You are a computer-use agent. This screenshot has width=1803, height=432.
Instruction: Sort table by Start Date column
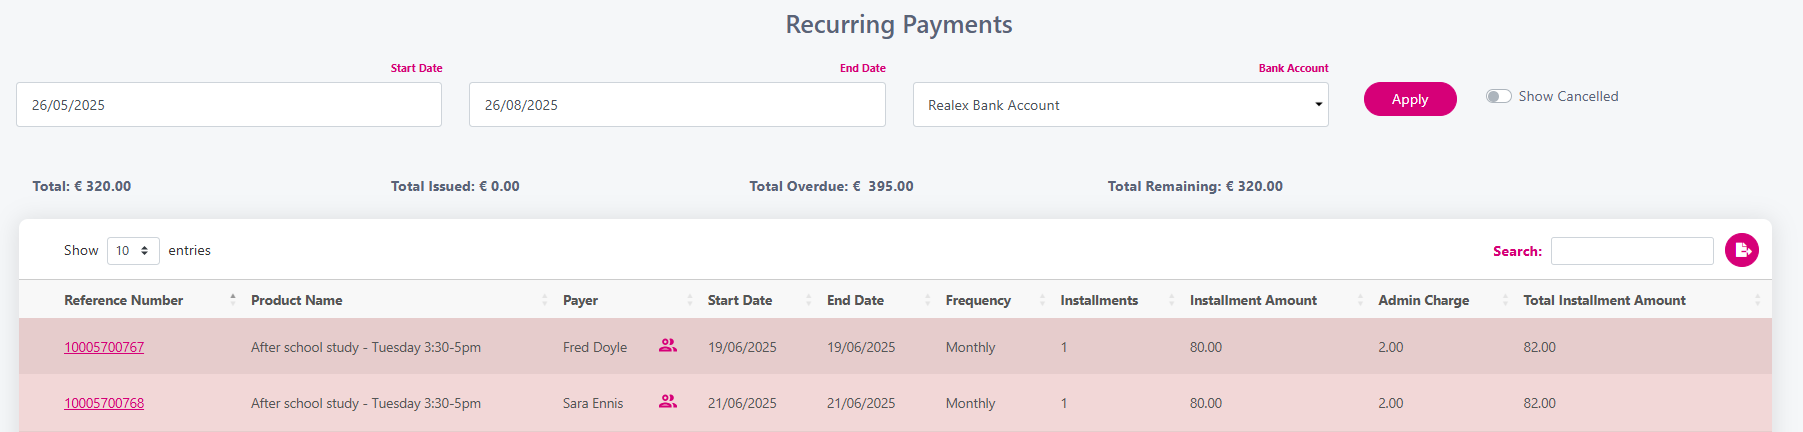coord(739,300)
